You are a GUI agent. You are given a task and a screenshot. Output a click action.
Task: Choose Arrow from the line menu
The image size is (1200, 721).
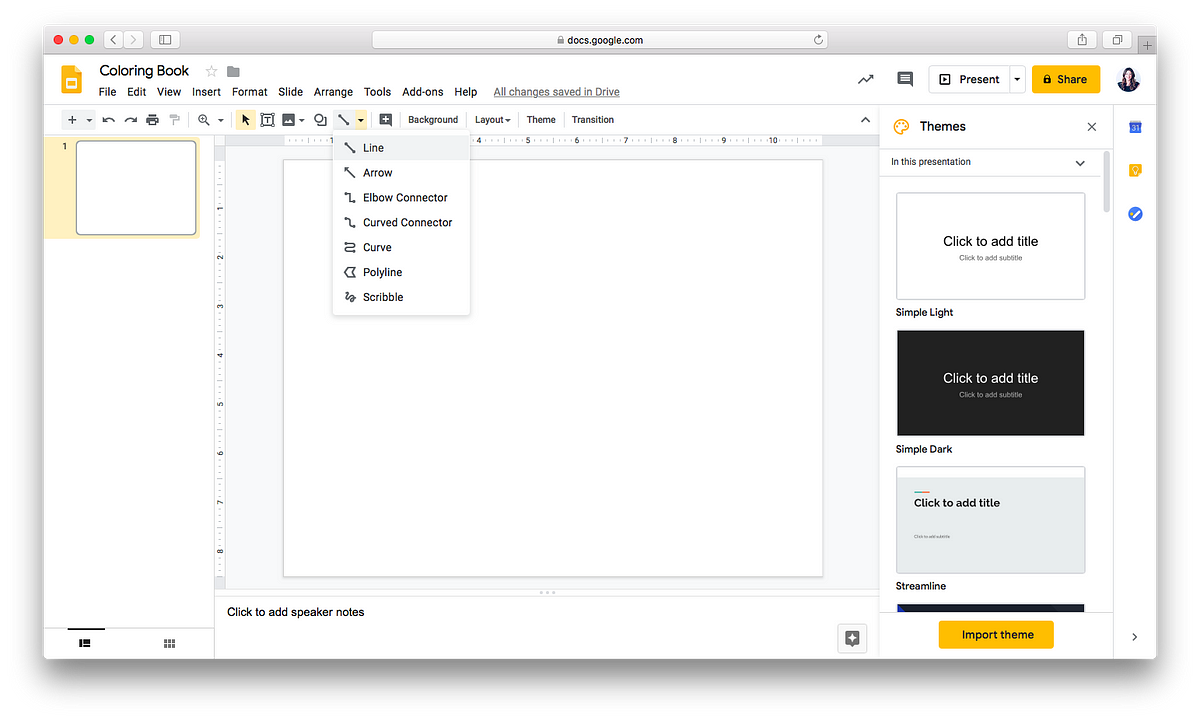(x=401, y=173)
